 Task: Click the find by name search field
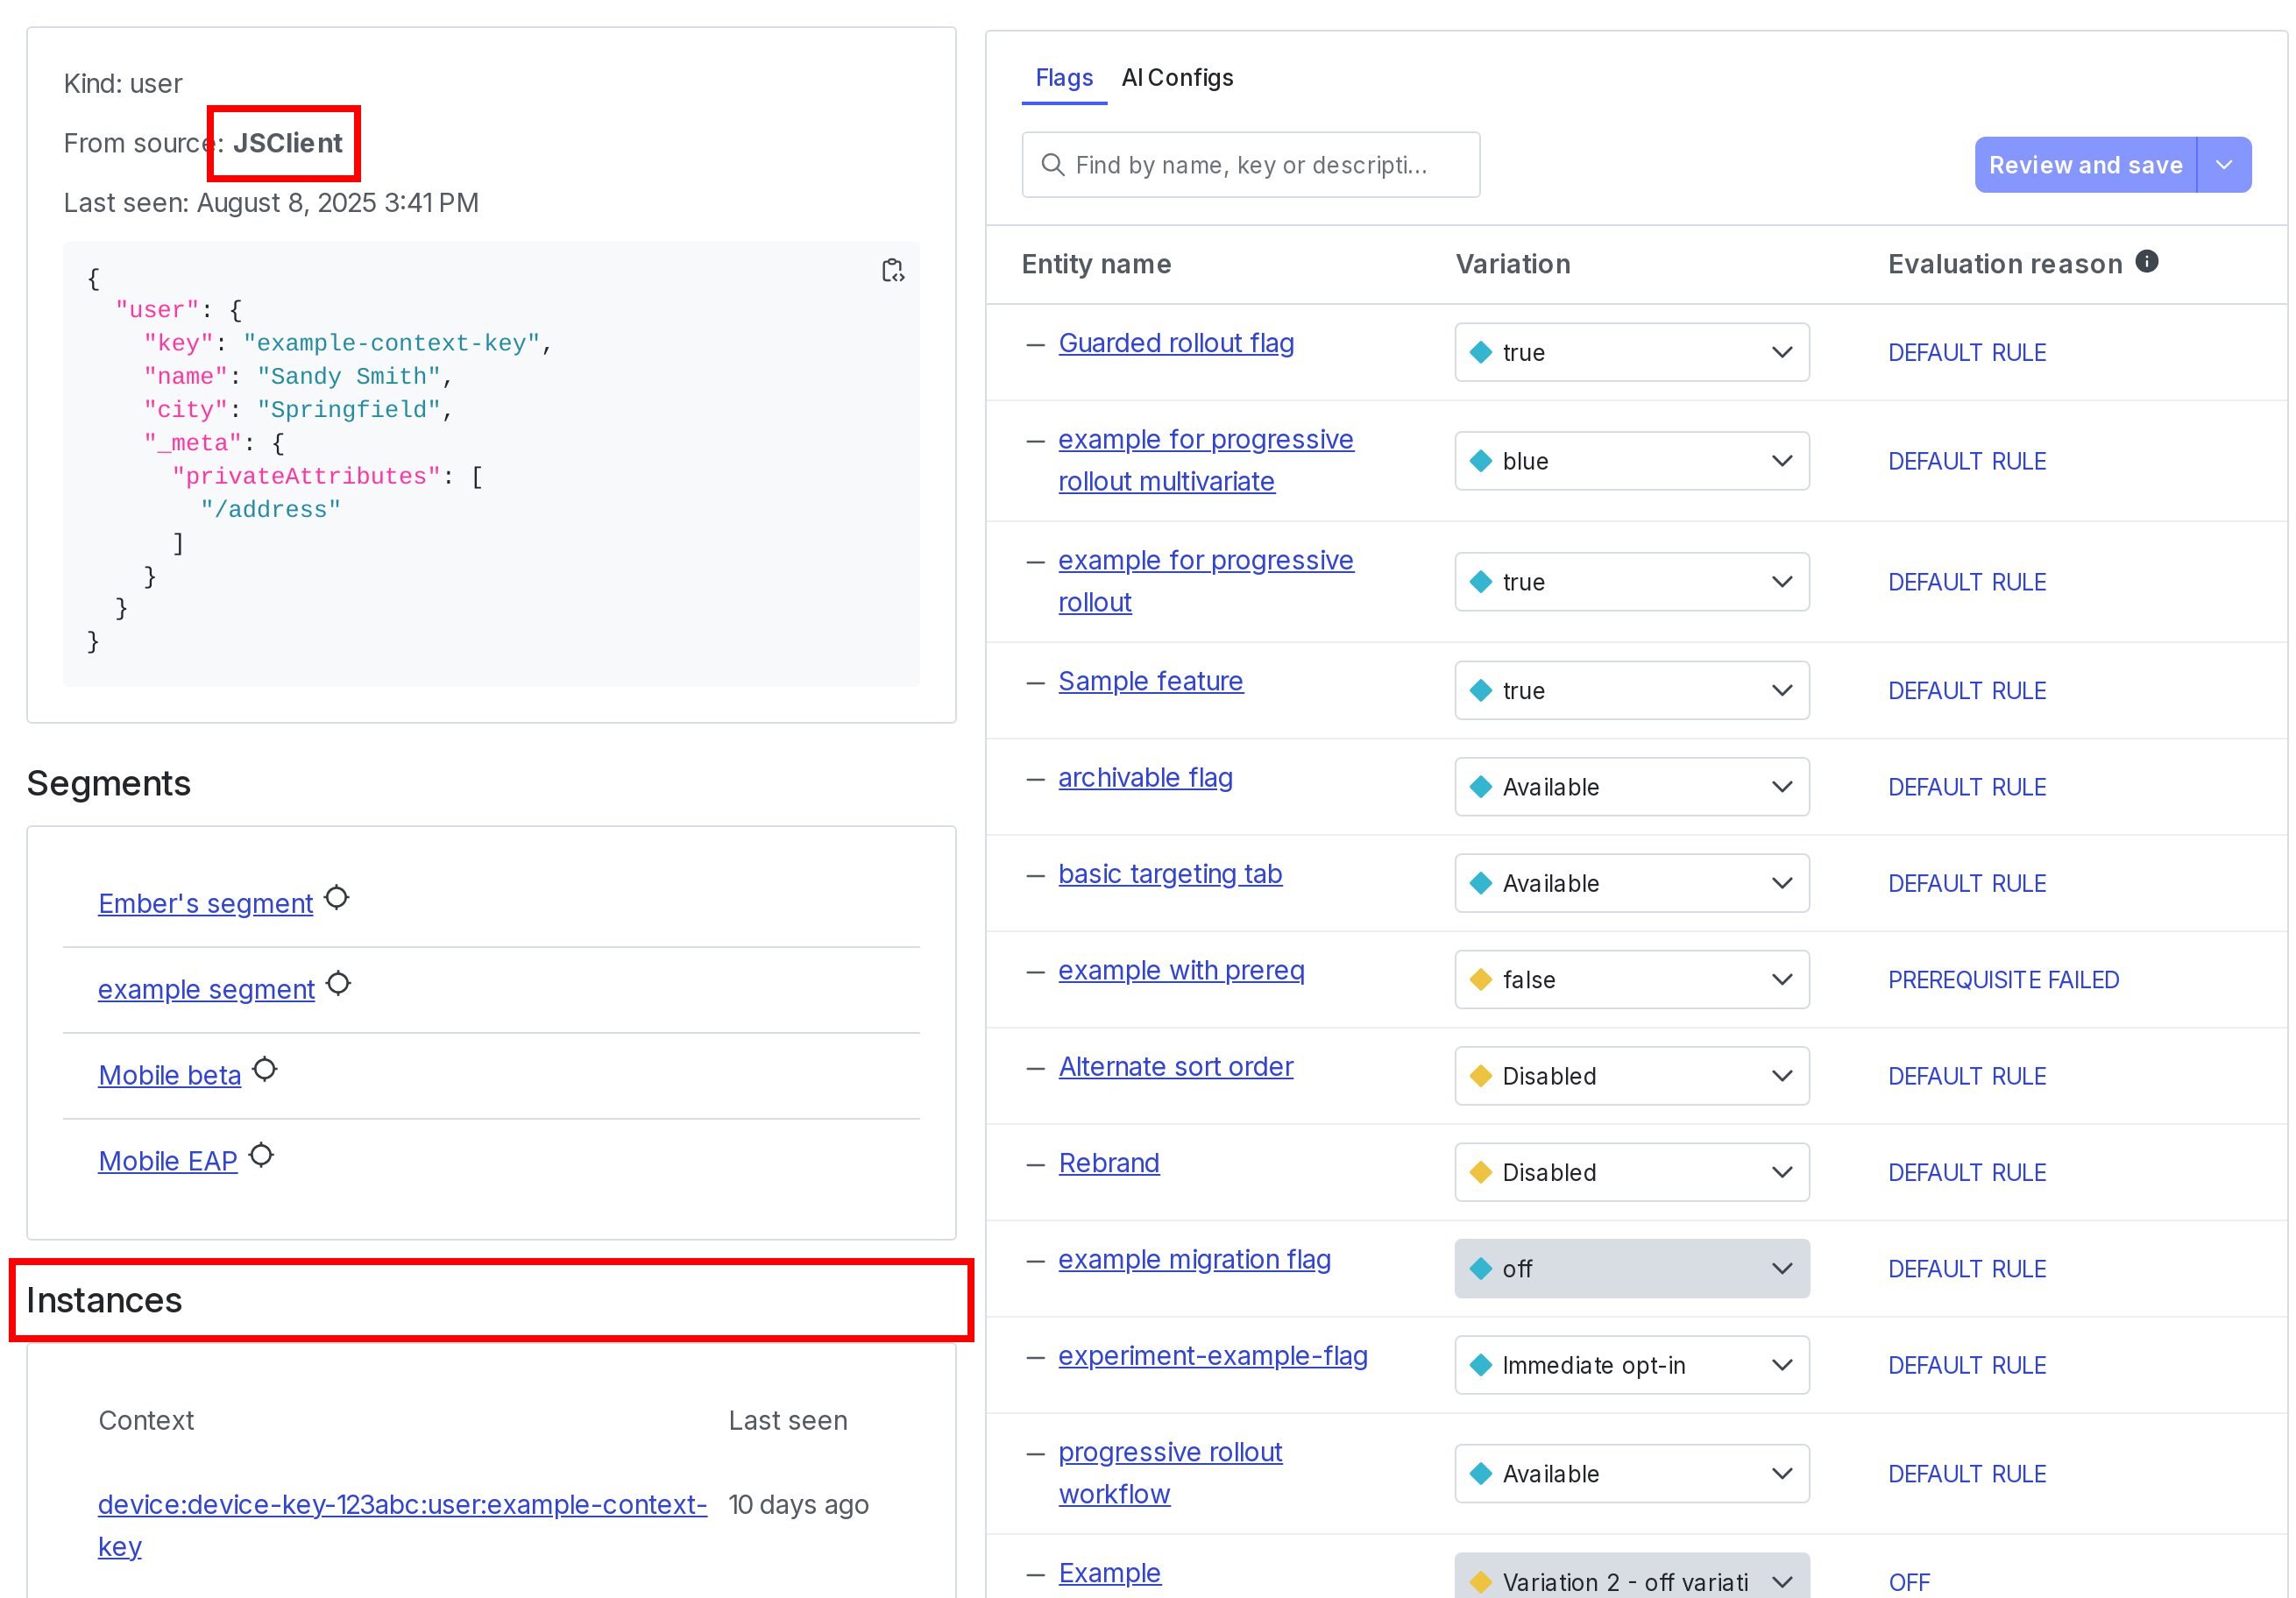pos(1250,164)
